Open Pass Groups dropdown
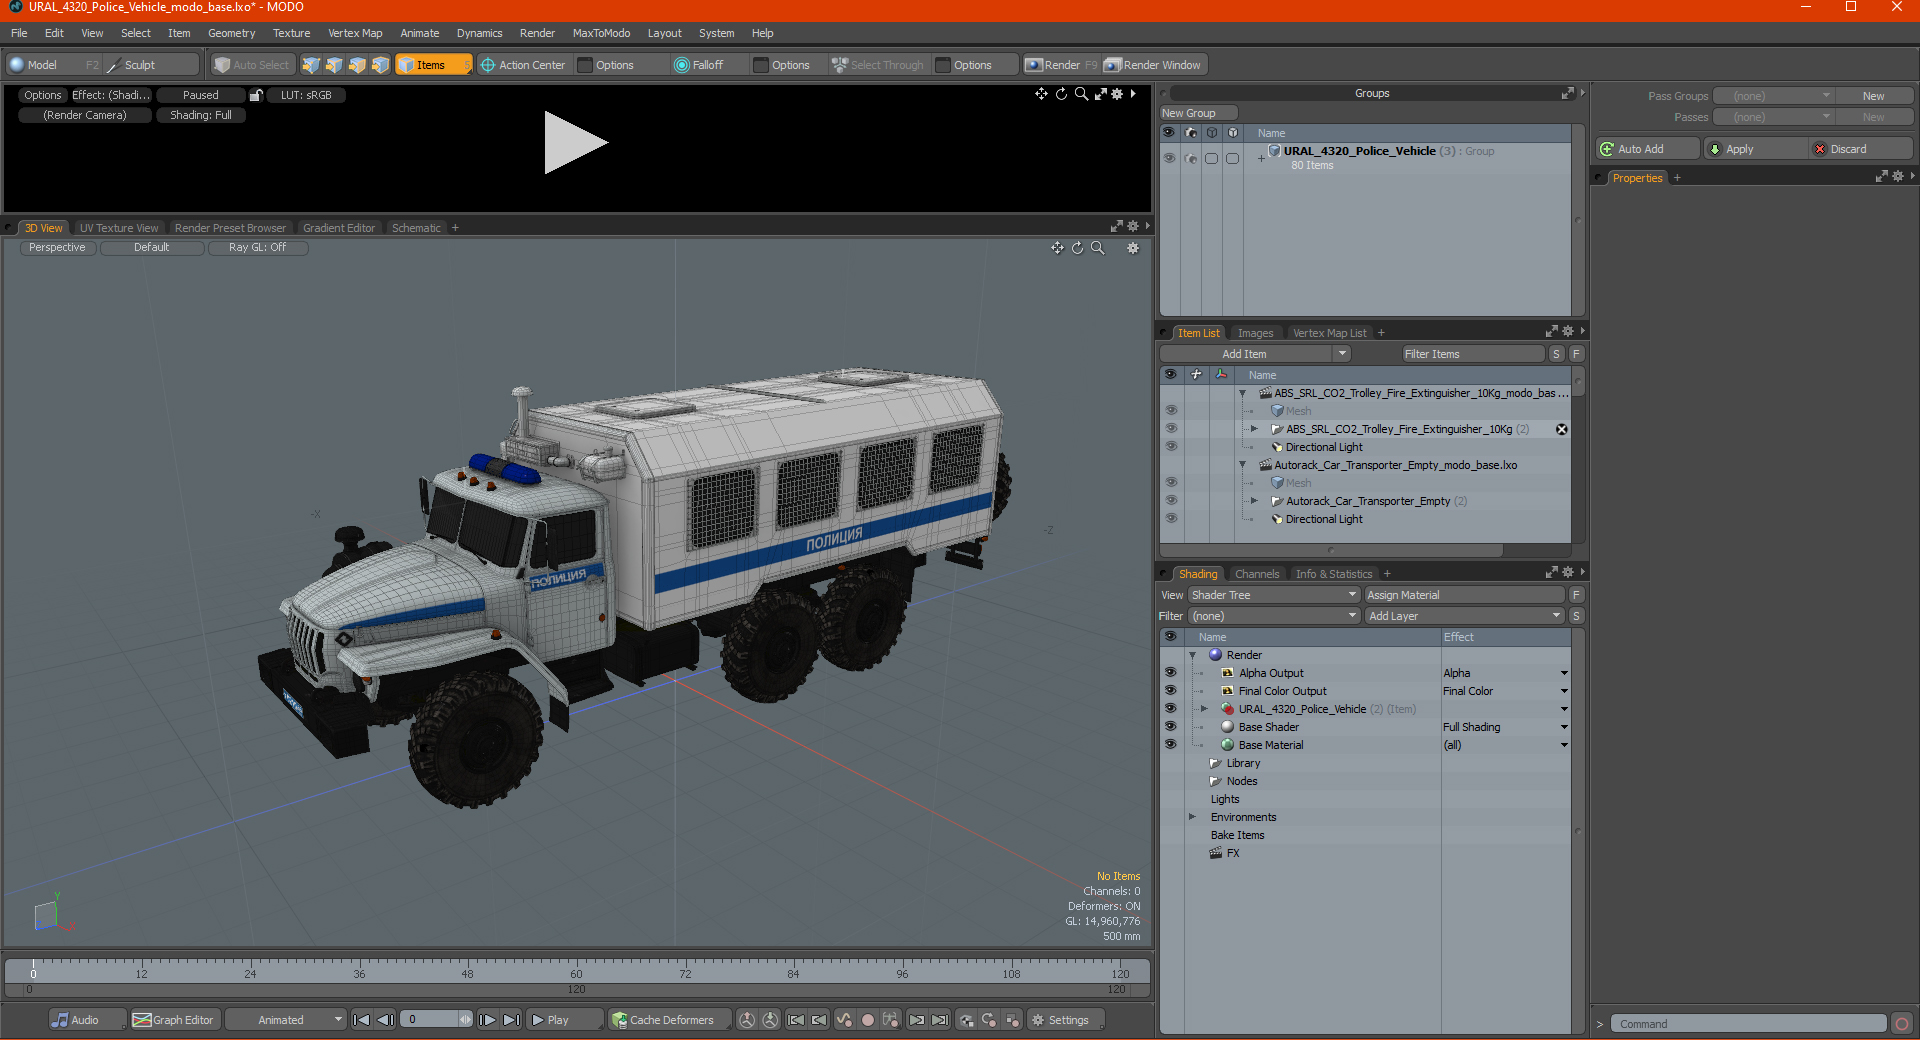Screen dimensions: 1920x1040 click(x=1773, y=96)
